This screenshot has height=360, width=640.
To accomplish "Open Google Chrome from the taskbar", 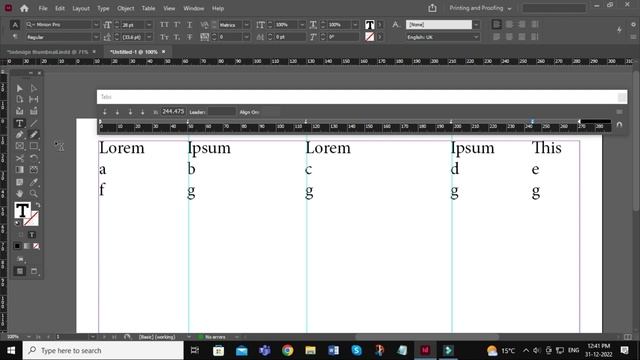I will tap(287, 350).
